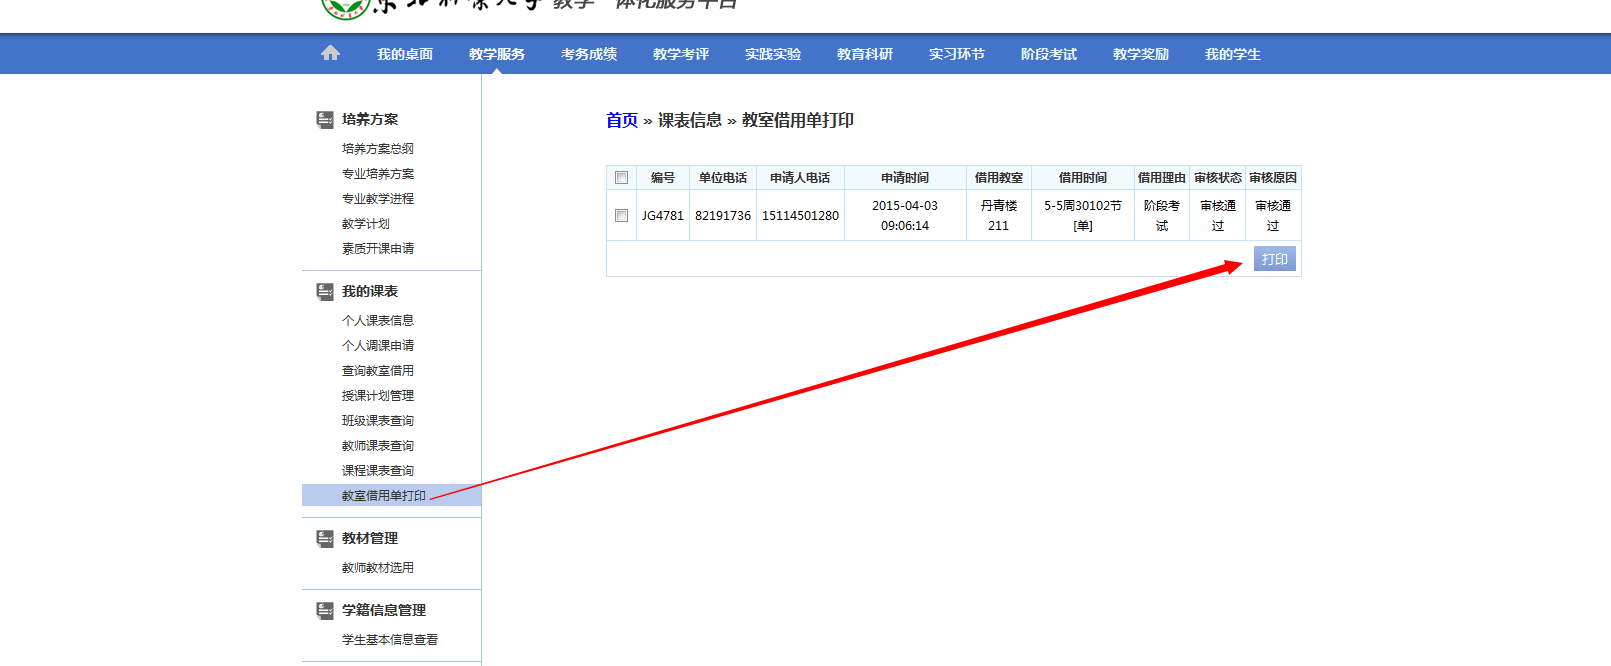Click the 我的课表 section icon
The image size is (1611, 666).
point(325,292)
